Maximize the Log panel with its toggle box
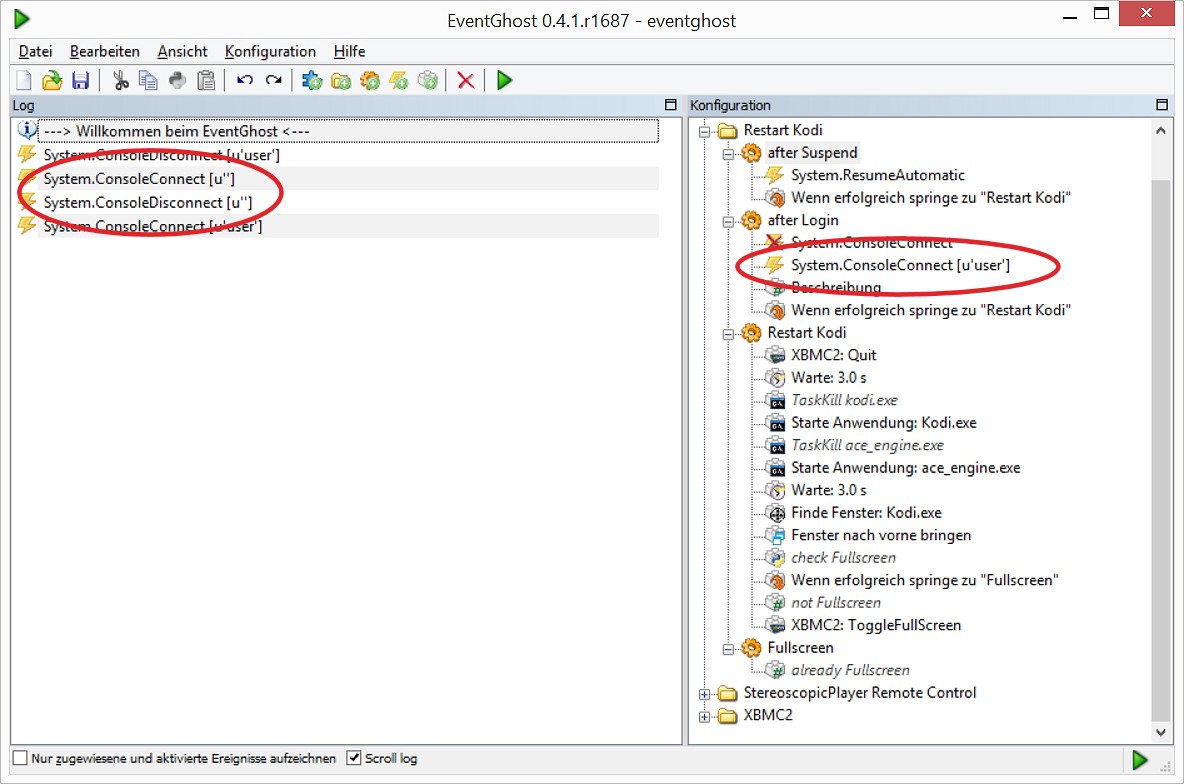 (671, 105)
